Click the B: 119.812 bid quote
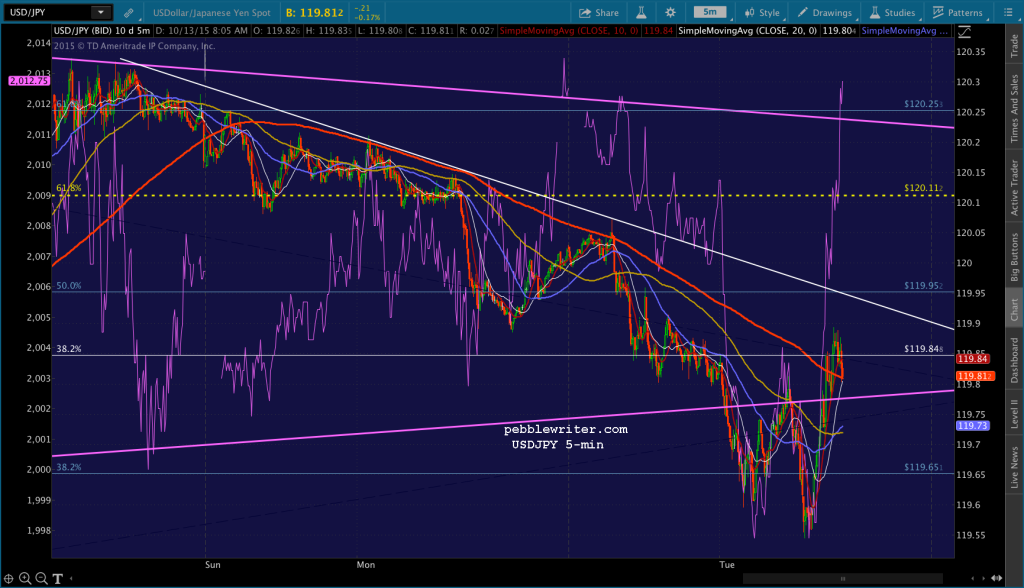The width and height of the screenshot is (1024, 588). pyautogui.click(x=315, y=12)
